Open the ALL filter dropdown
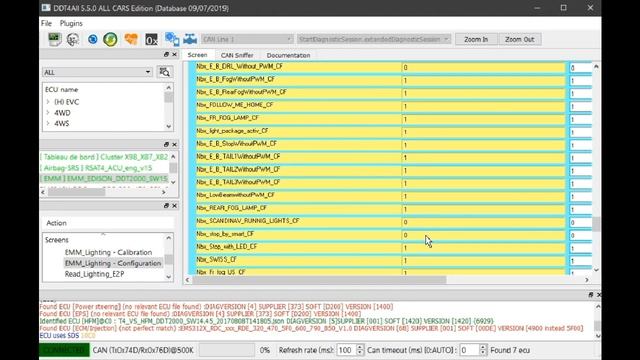640x360 pixels. pyautogui.click(x=97, y=72)
